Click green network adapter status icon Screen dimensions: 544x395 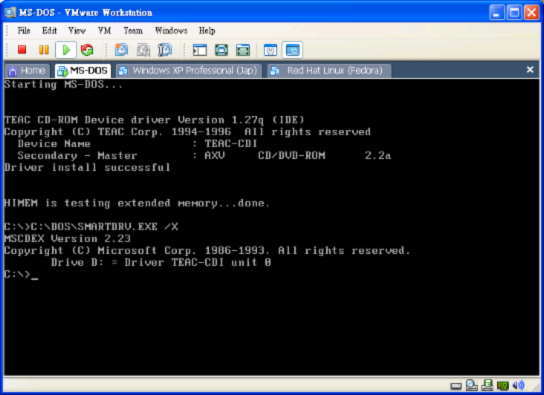point(503,385)
